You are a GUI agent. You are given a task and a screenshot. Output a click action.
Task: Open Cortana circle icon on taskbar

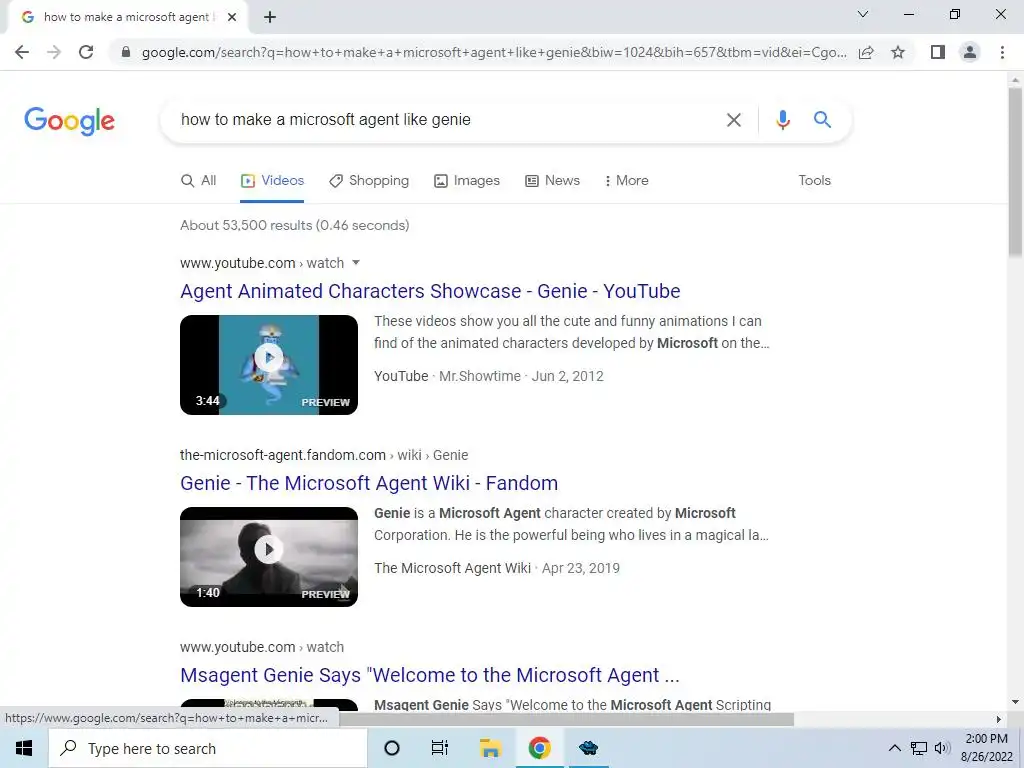(x=392, y=748)
